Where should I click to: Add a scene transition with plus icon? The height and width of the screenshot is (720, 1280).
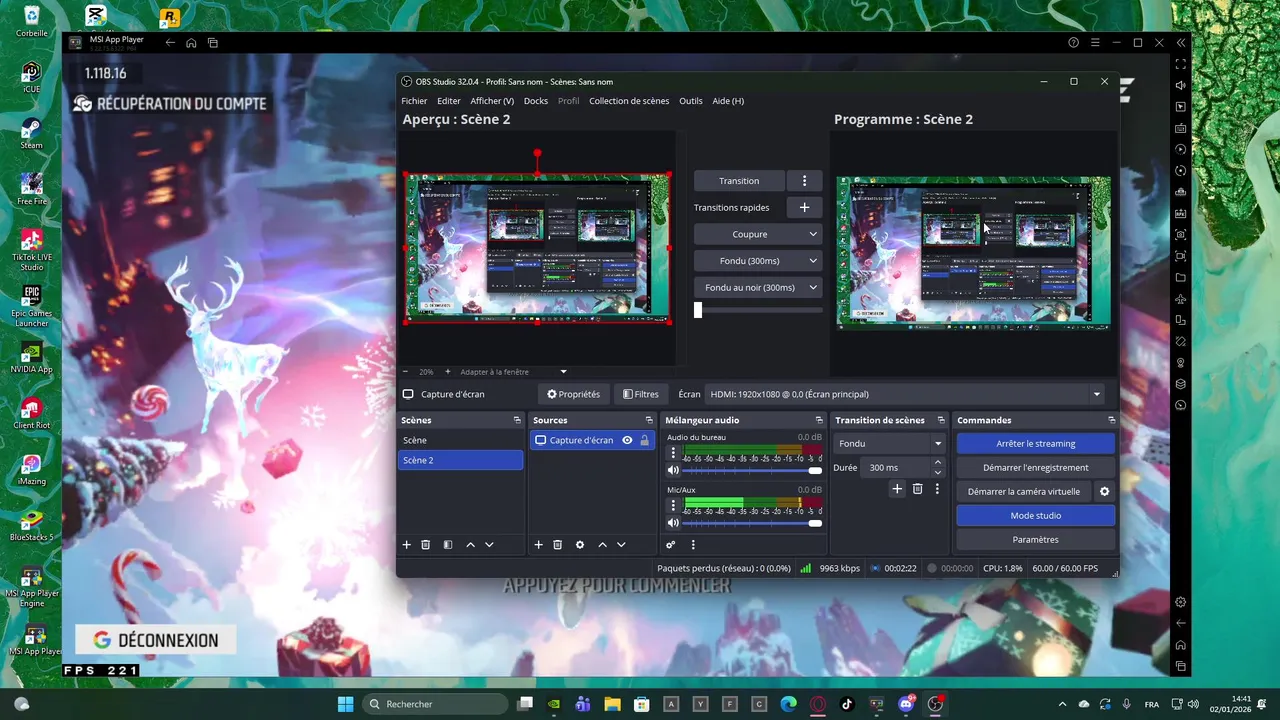pos(897,489)
